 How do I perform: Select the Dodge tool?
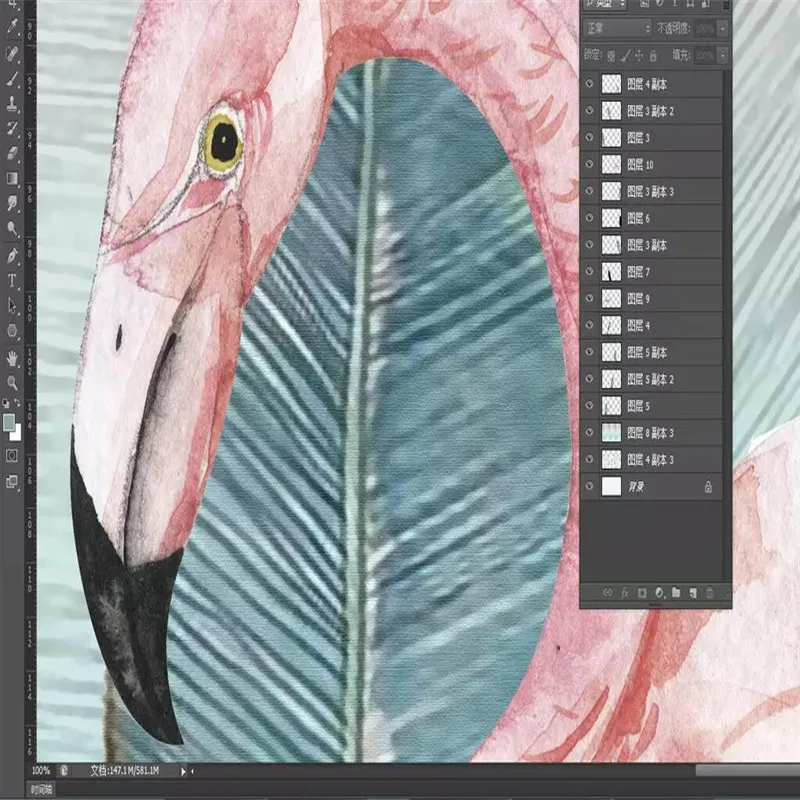tap(12, 229)
